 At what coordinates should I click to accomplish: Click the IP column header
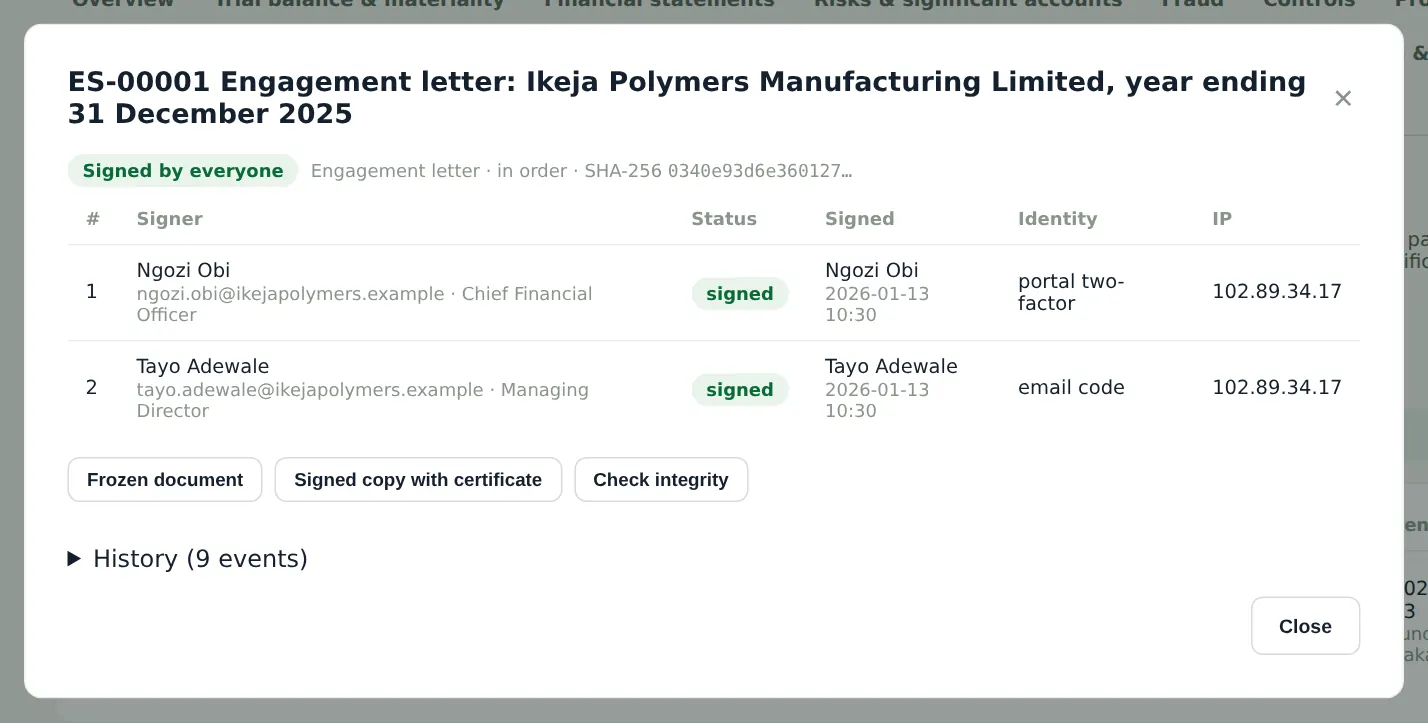[x=1222, y=219]
